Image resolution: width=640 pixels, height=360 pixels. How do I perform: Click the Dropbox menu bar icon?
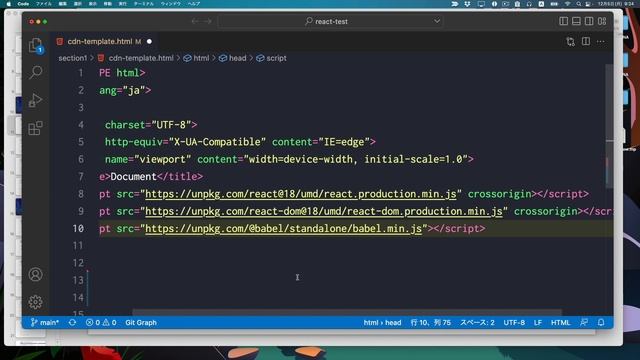click(467, 4)
